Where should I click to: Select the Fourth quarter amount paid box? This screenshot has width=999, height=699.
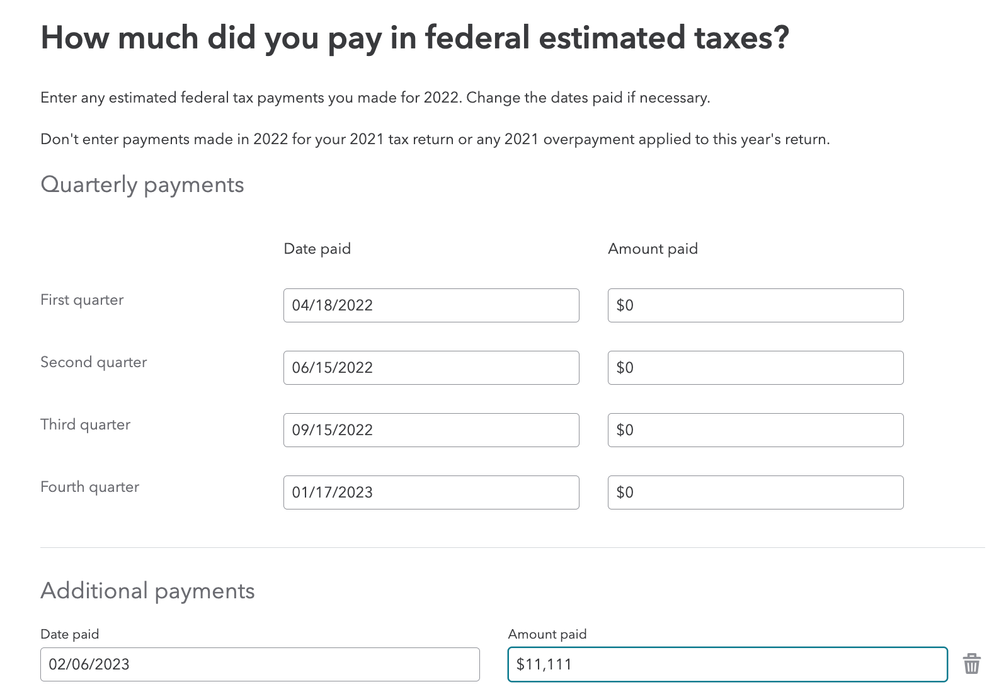[x=756, y=493]
